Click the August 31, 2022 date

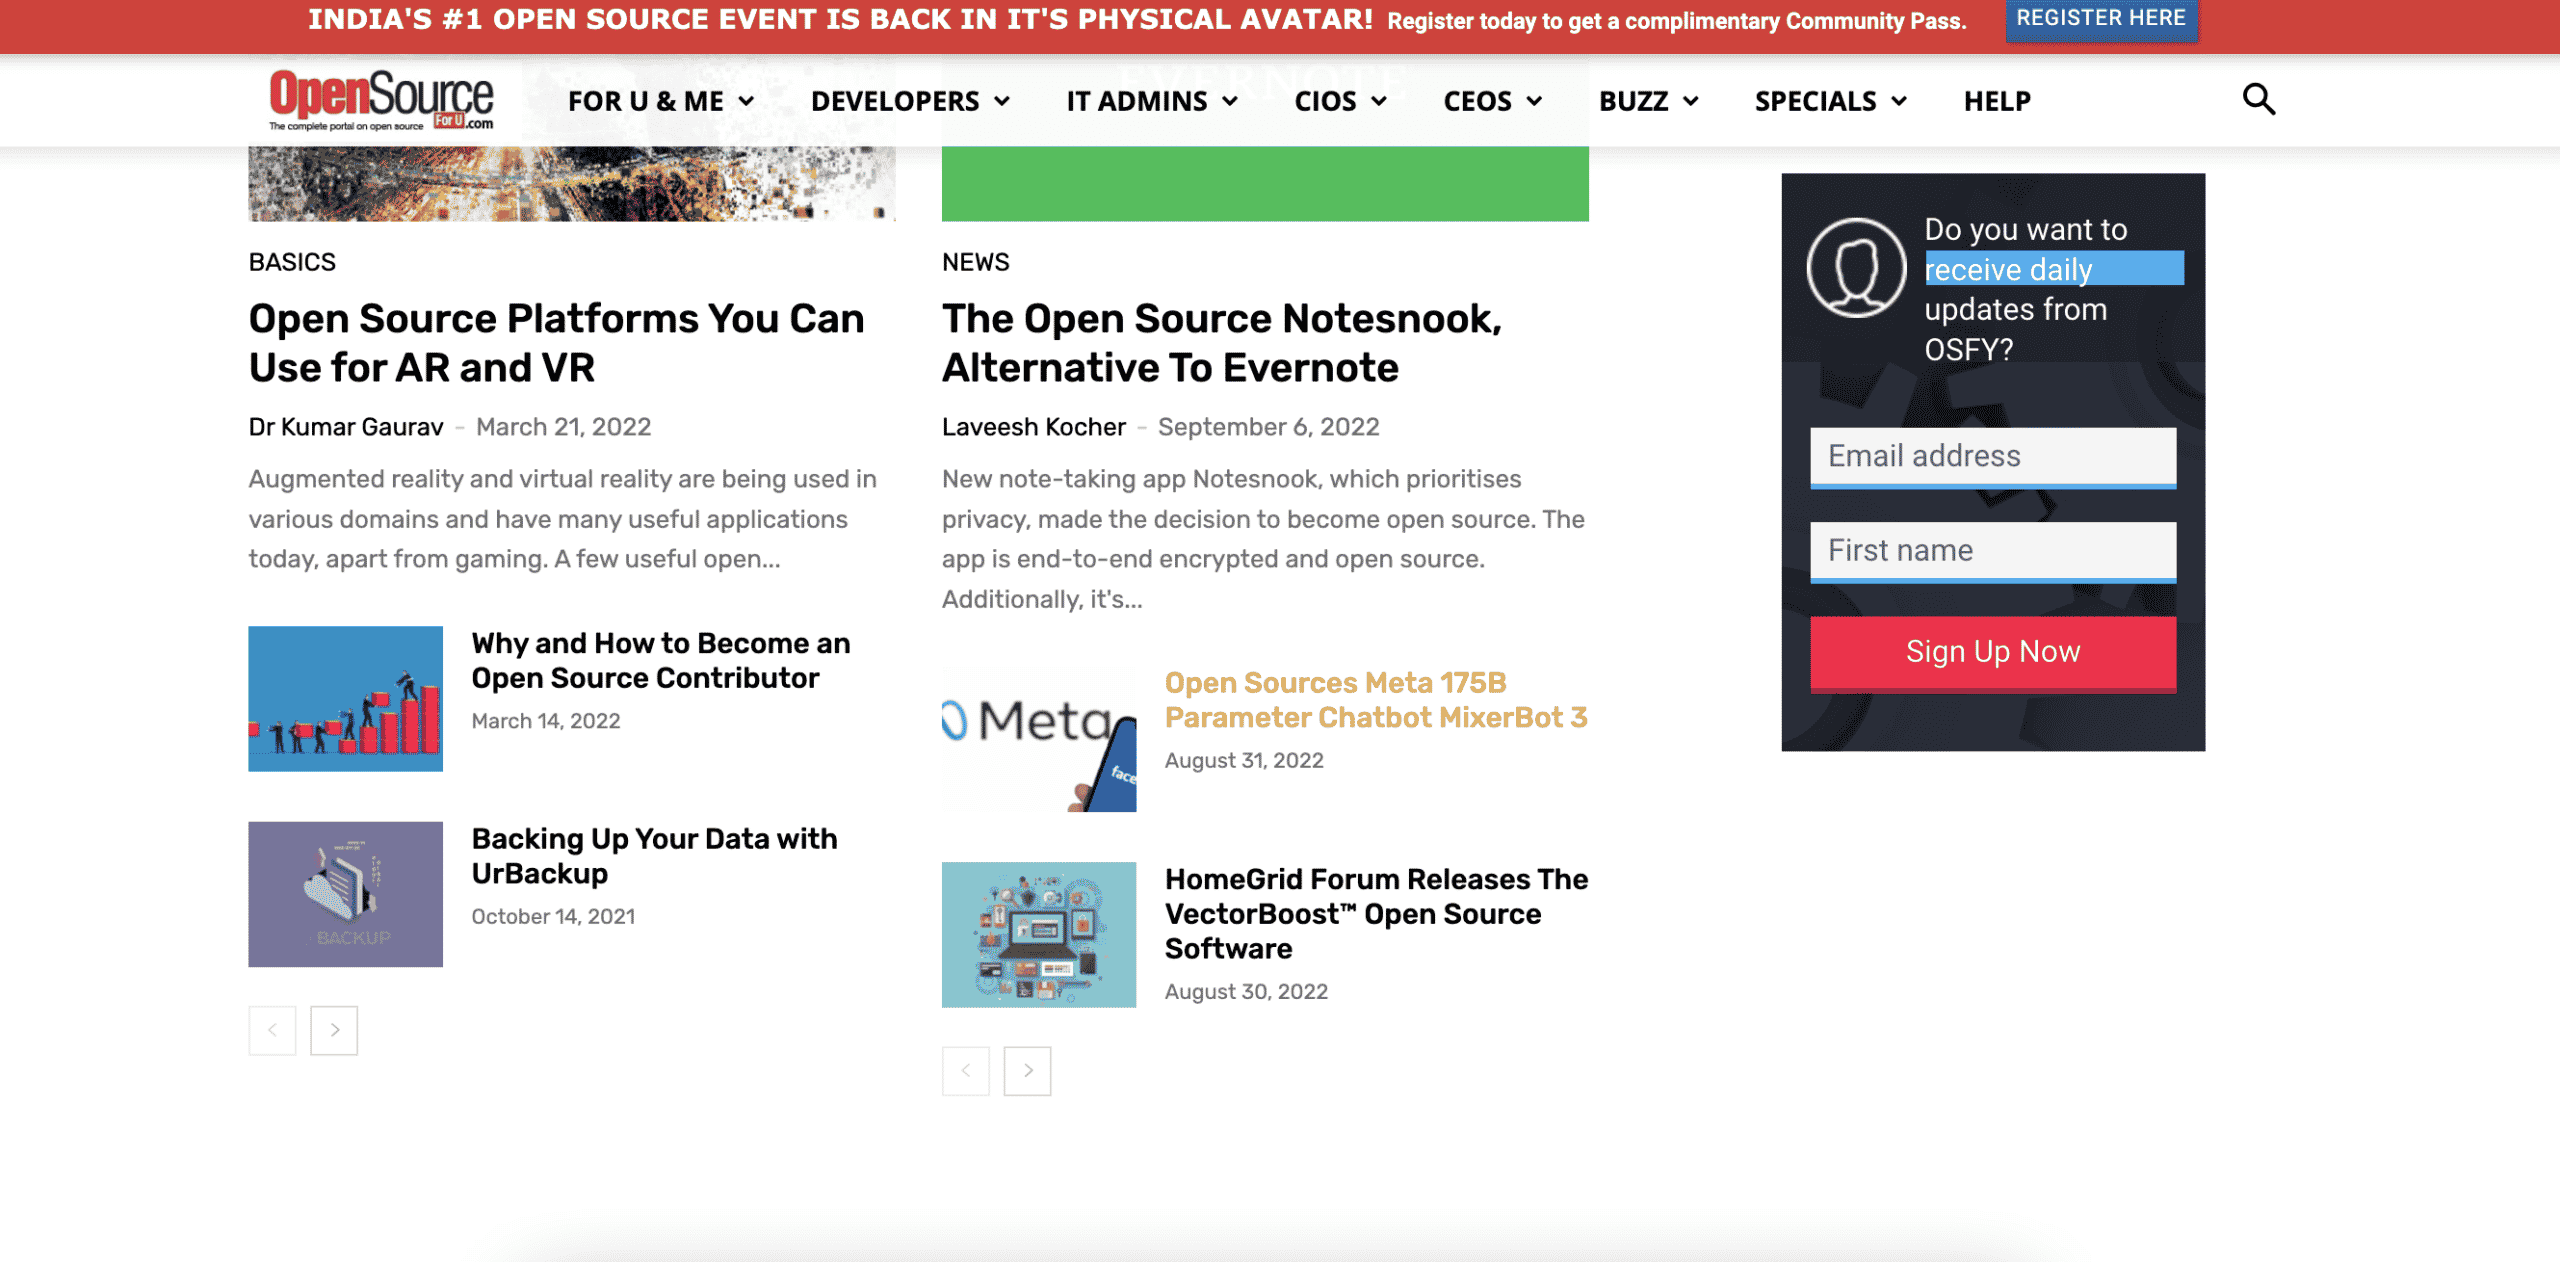tap(1244, 760)
